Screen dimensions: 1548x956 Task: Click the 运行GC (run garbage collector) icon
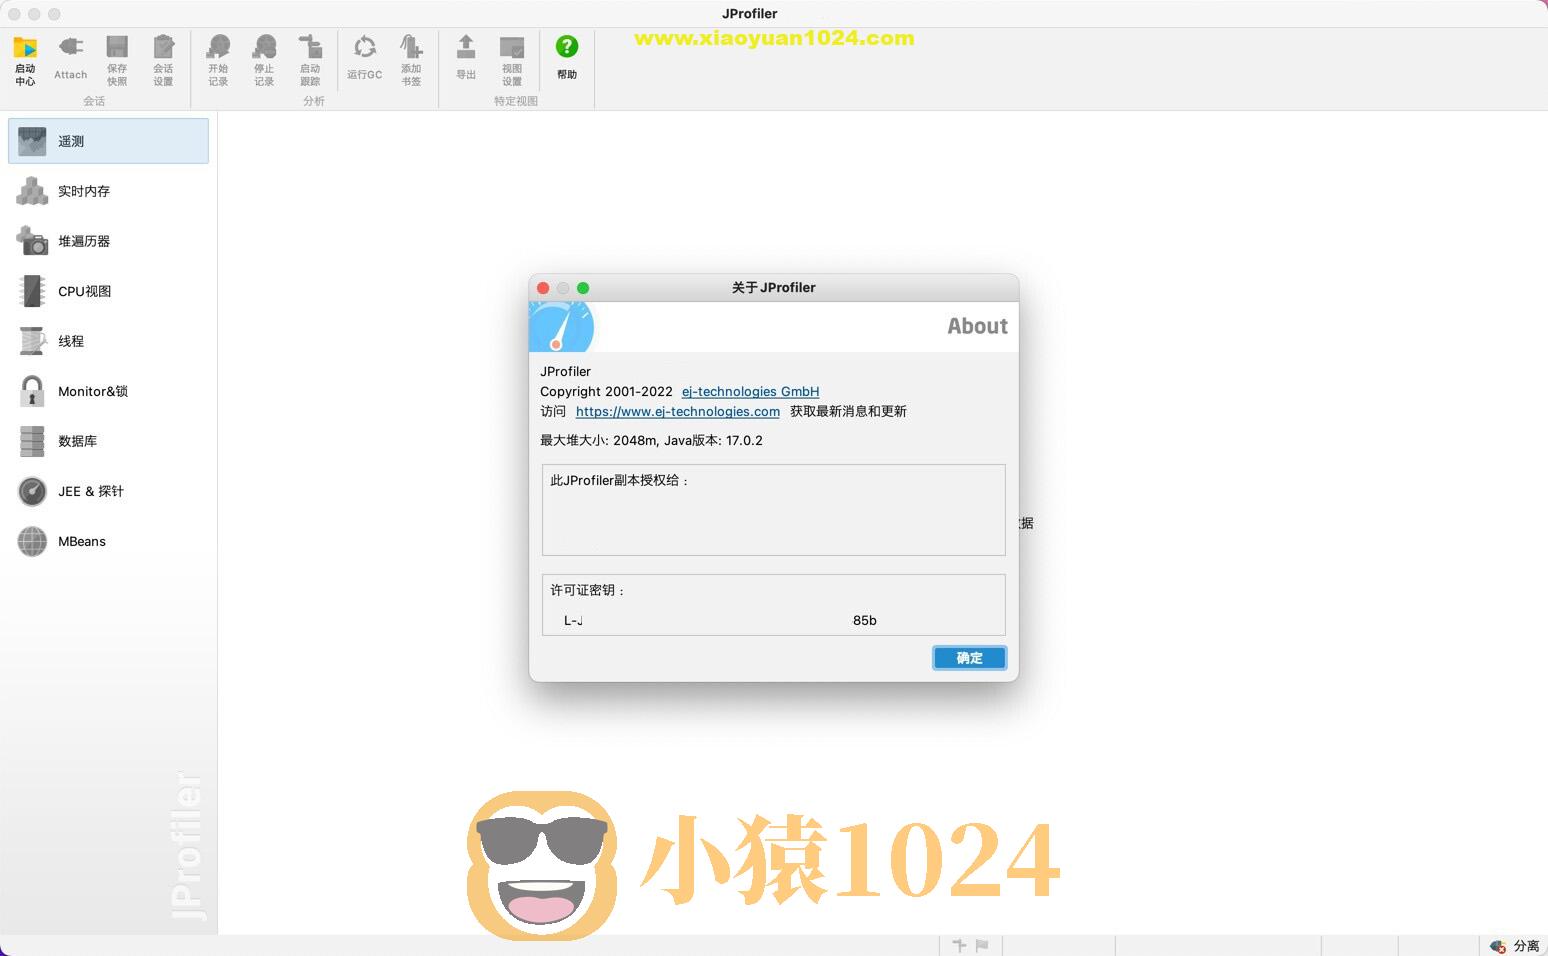(365, 58)
